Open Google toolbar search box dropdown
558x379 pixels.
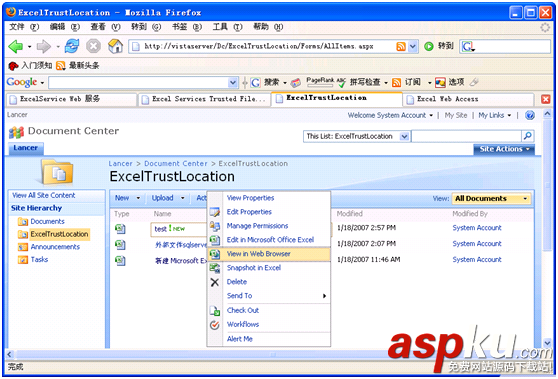(x=233, y=83)
